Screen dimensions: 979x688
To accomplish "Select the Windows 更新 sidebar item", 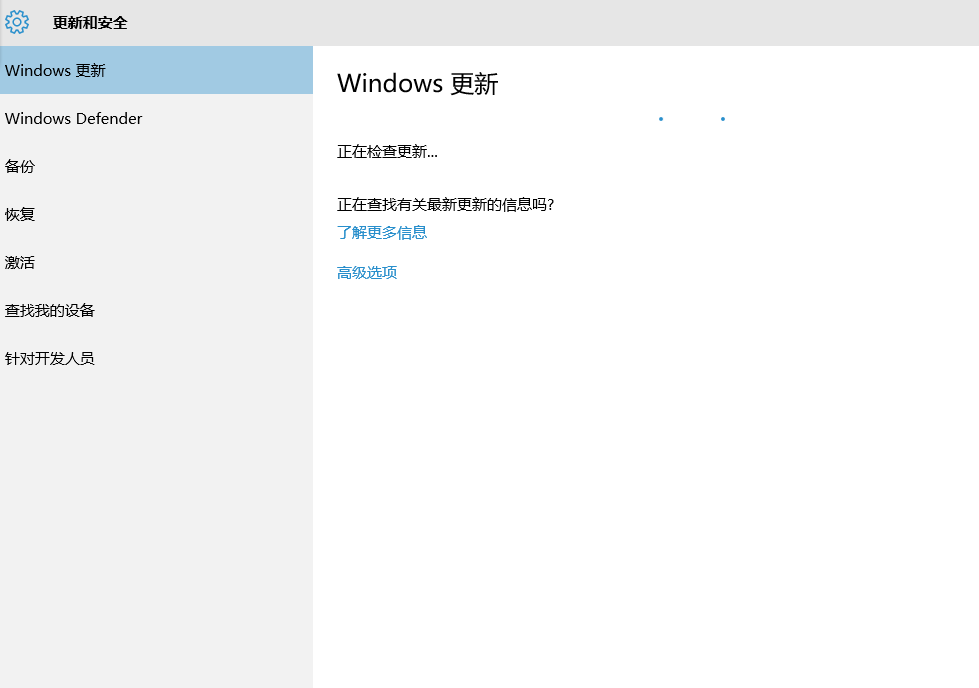I will click(156, 70).
